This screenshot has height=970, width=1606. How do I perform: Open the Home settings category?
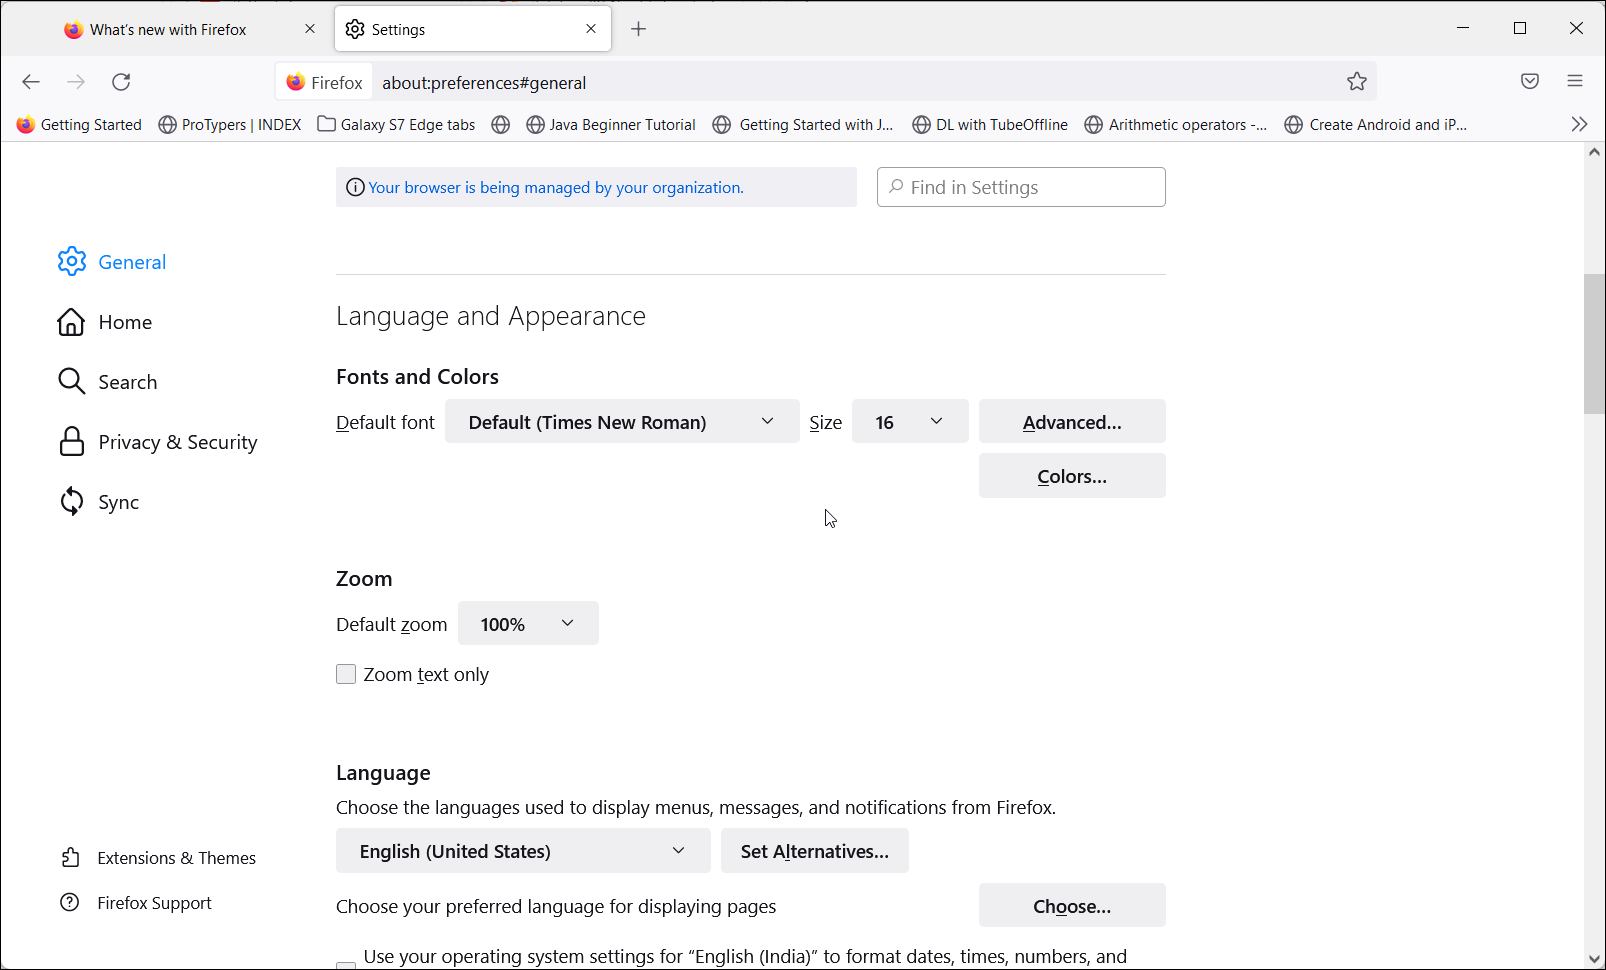(x=125, y=322)
